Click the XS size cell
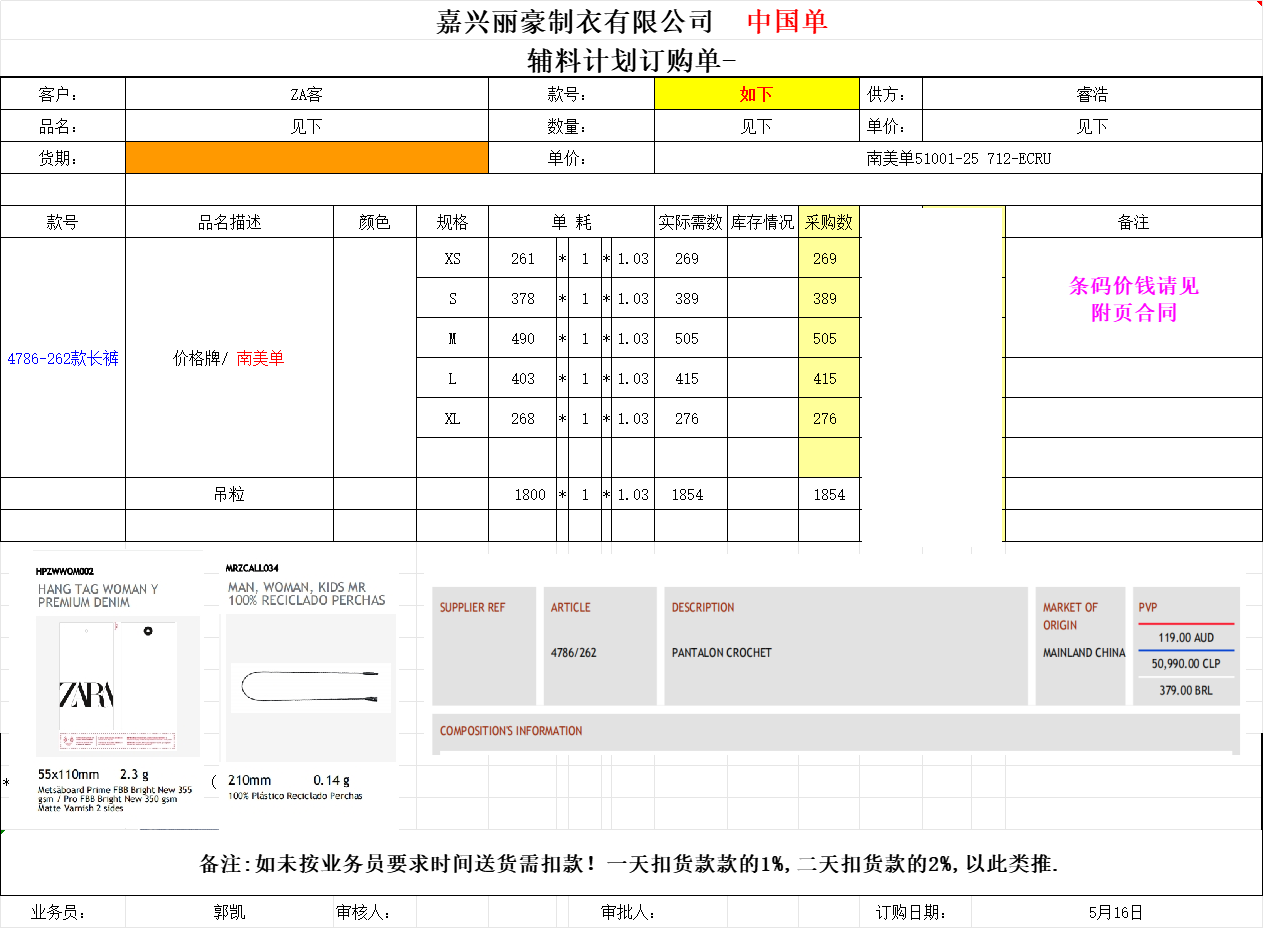Screen dimensions: 1263x928 (452, 258)
